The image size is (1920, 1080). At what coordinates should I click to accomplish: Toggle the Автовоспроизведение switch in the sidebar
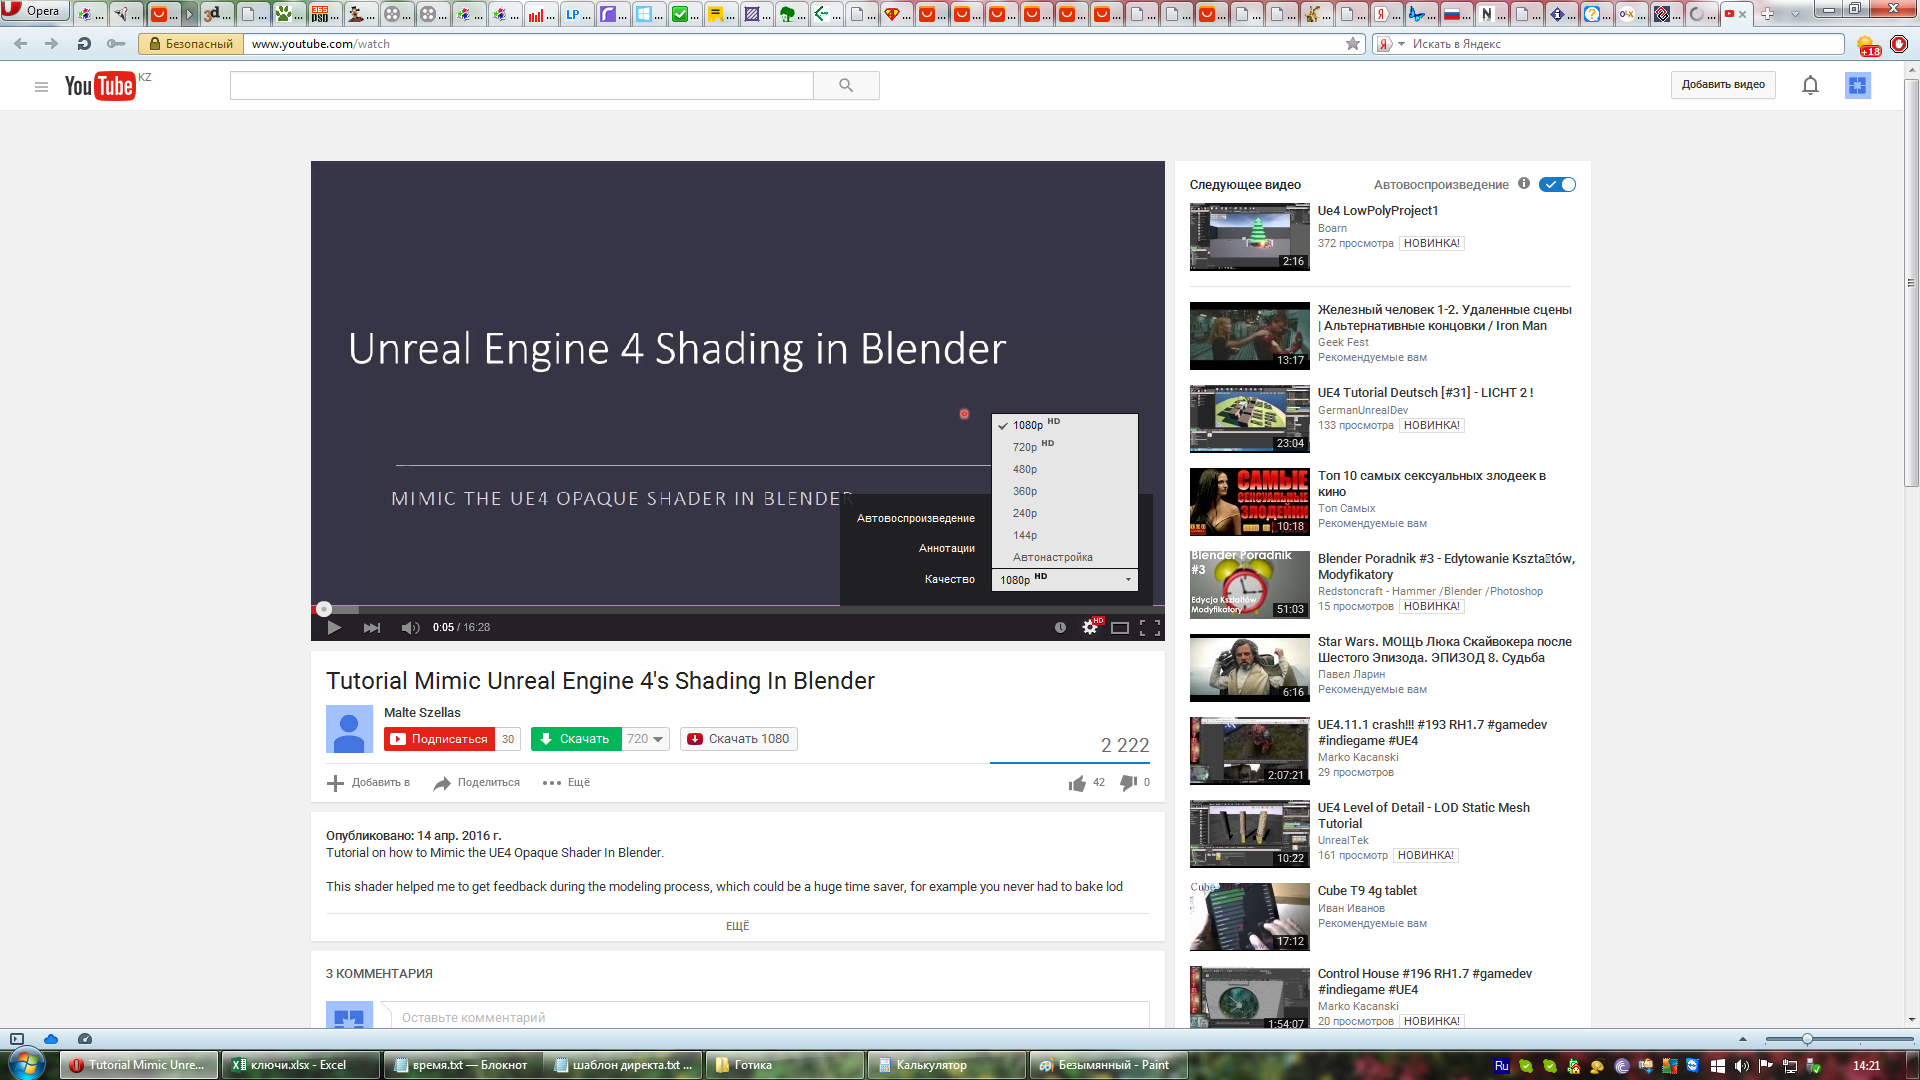[1557, 185]
